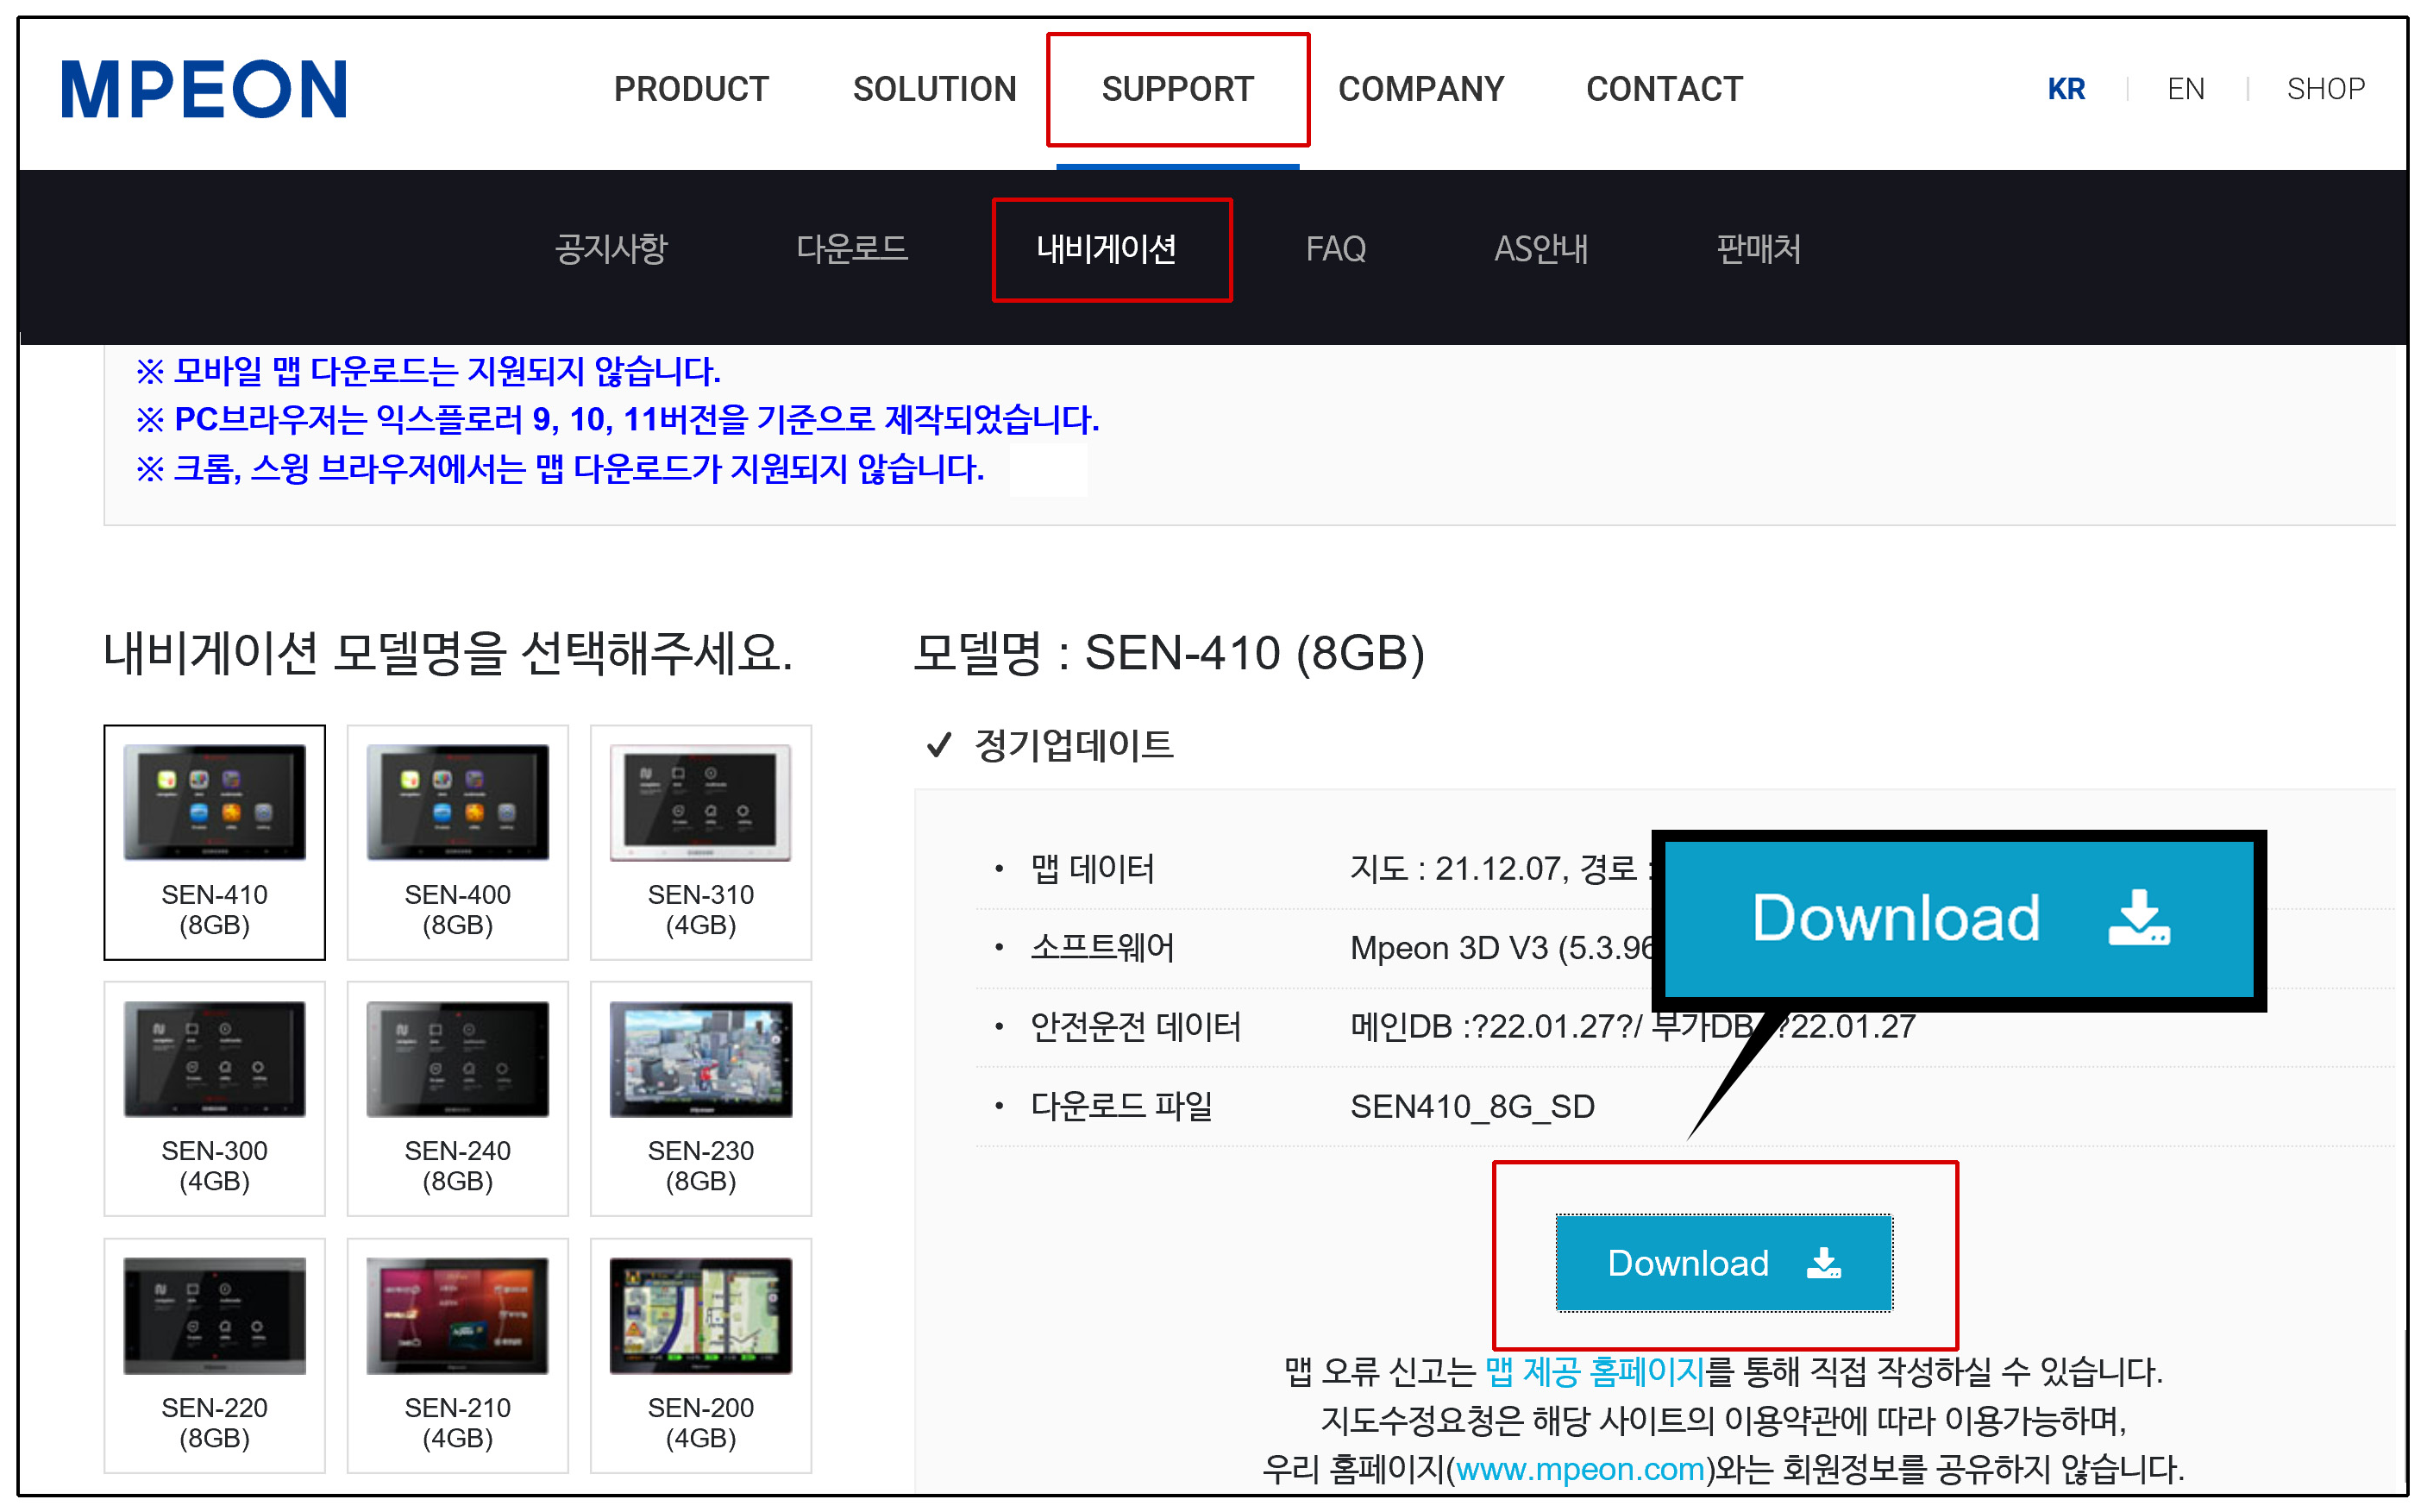This screenshot has width=2427, height=1512.
Task: Click the 크롬, 스윙 브라우저 notice line
Action: pos(560,468)
